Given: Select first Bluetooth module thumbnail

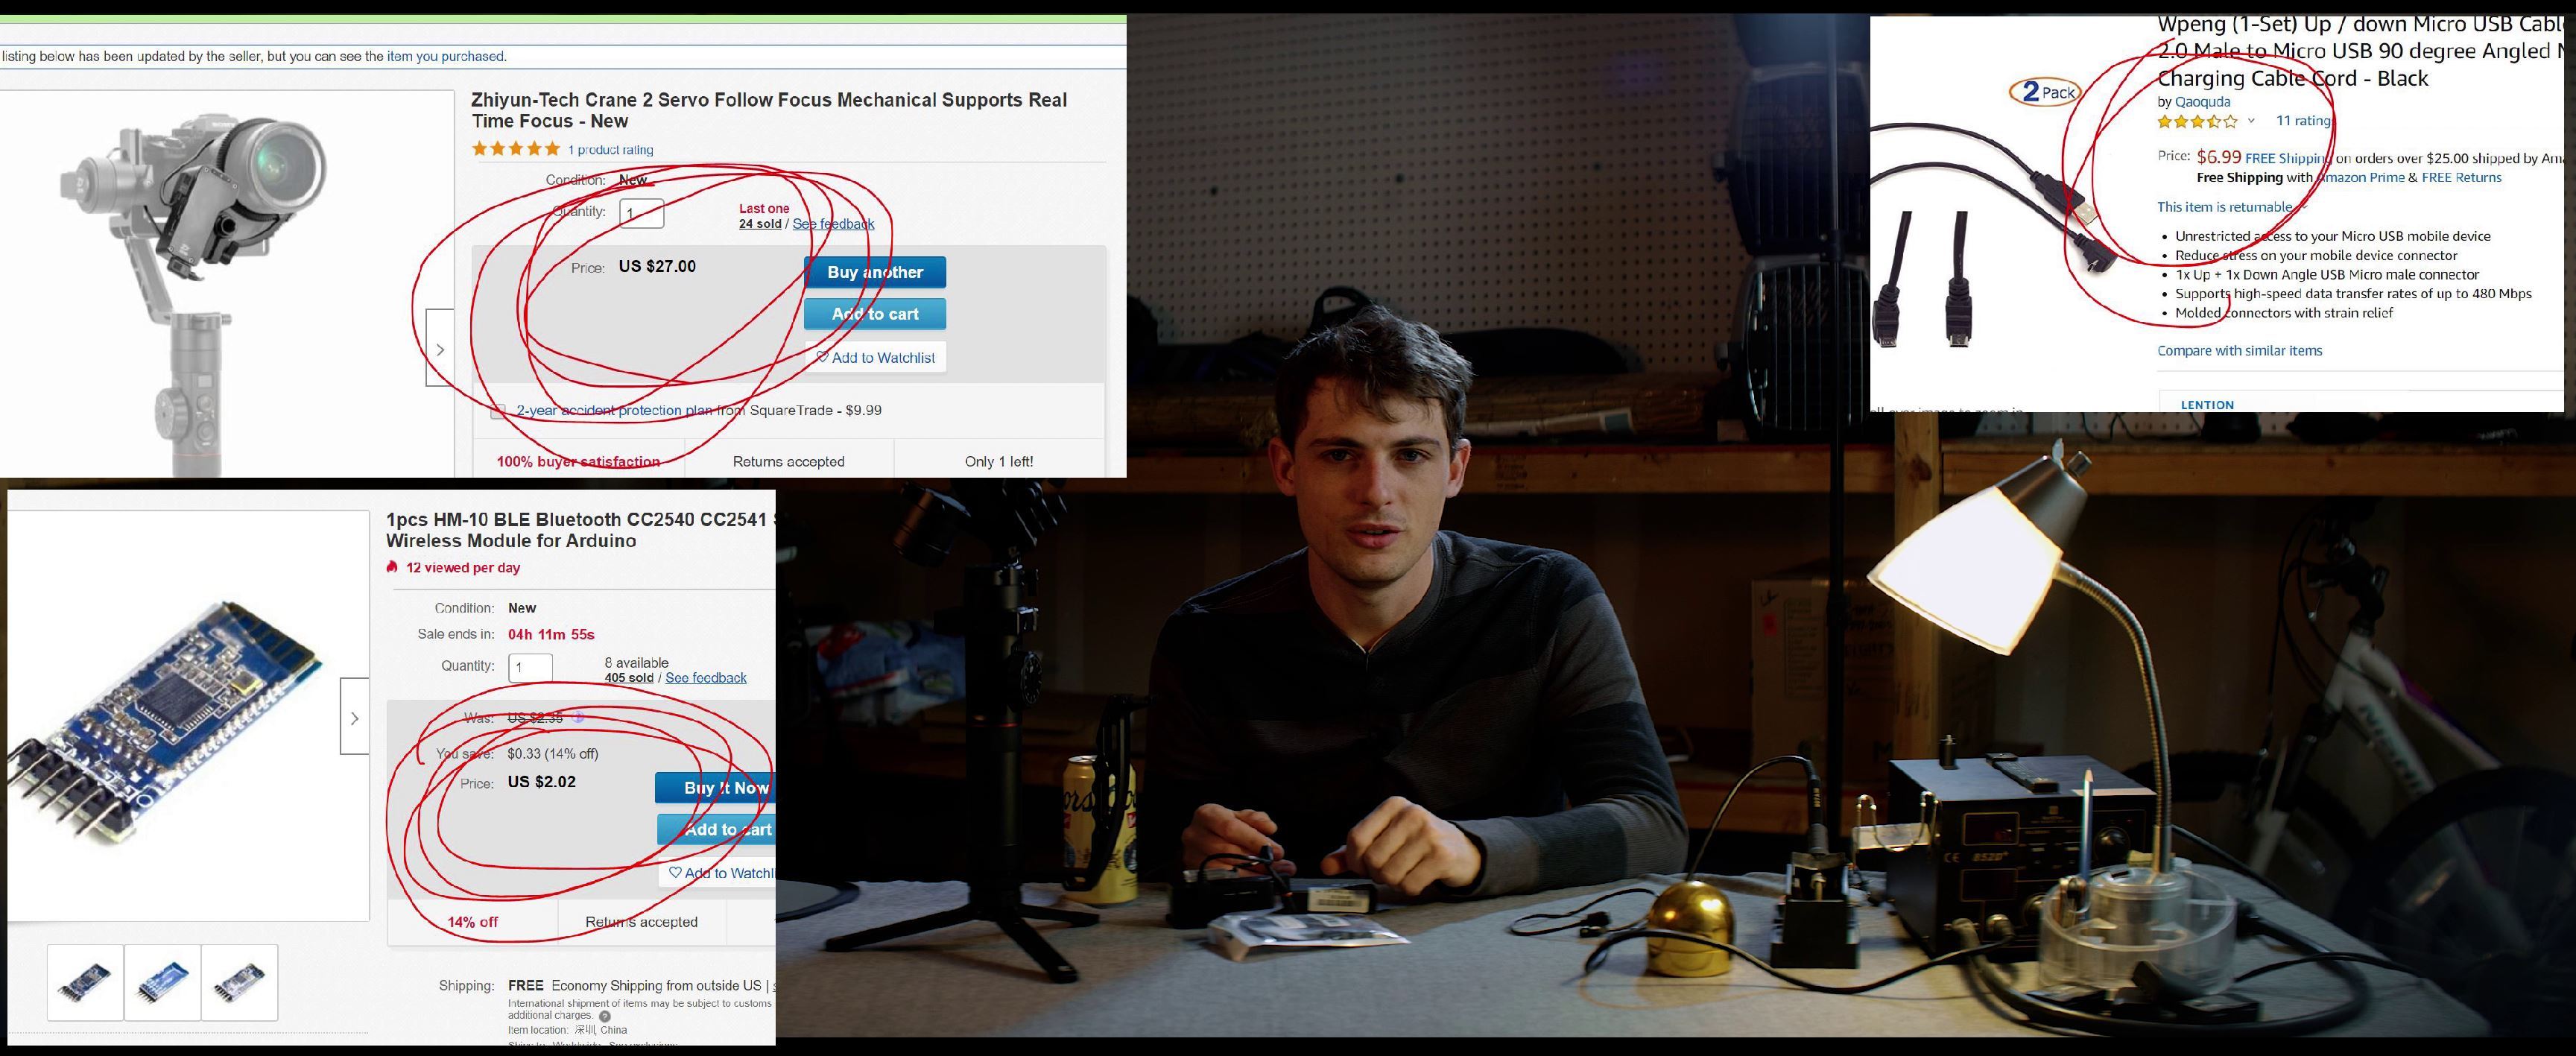Looking at the screenshot, I should click(85, 982).
